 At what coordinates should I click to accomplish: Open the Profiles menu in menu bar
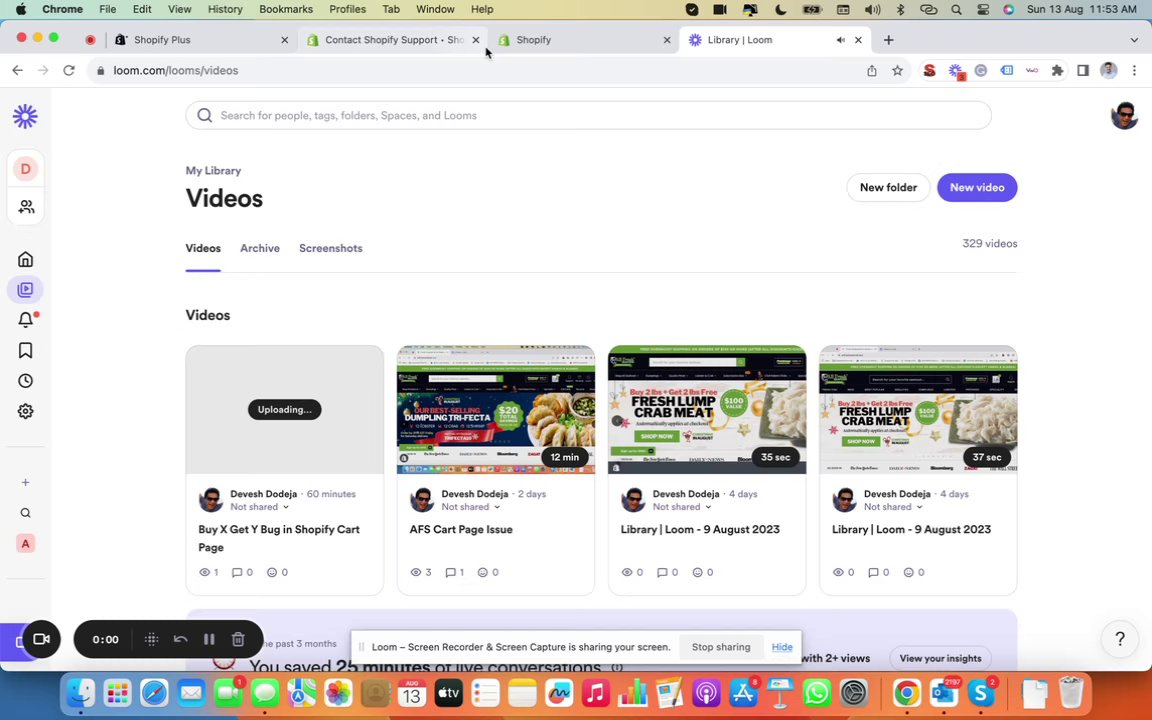347,10
